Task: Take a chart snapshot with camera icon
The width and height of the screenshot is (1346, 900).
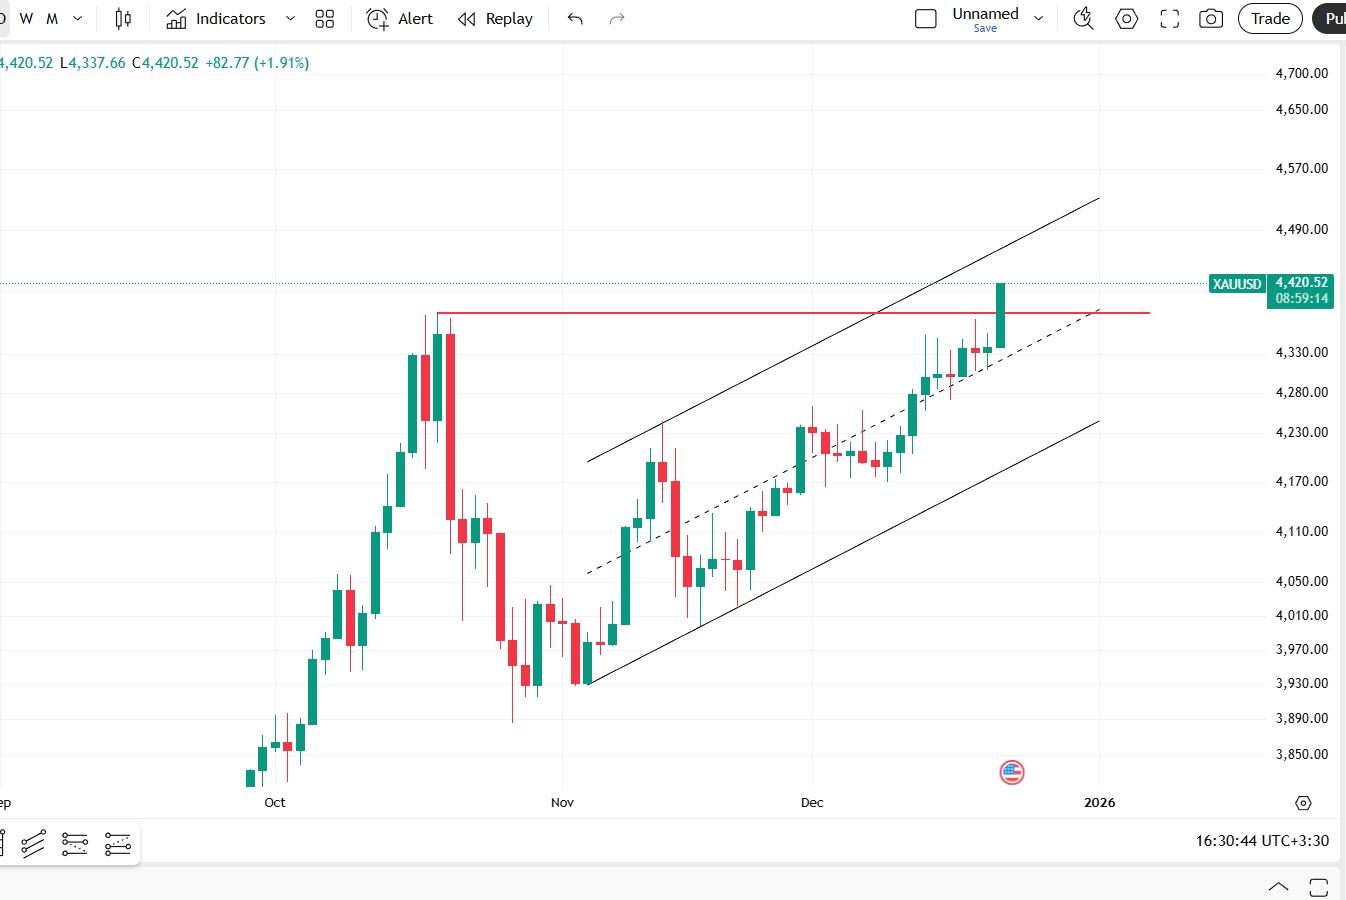Action: click(1211, 19)
